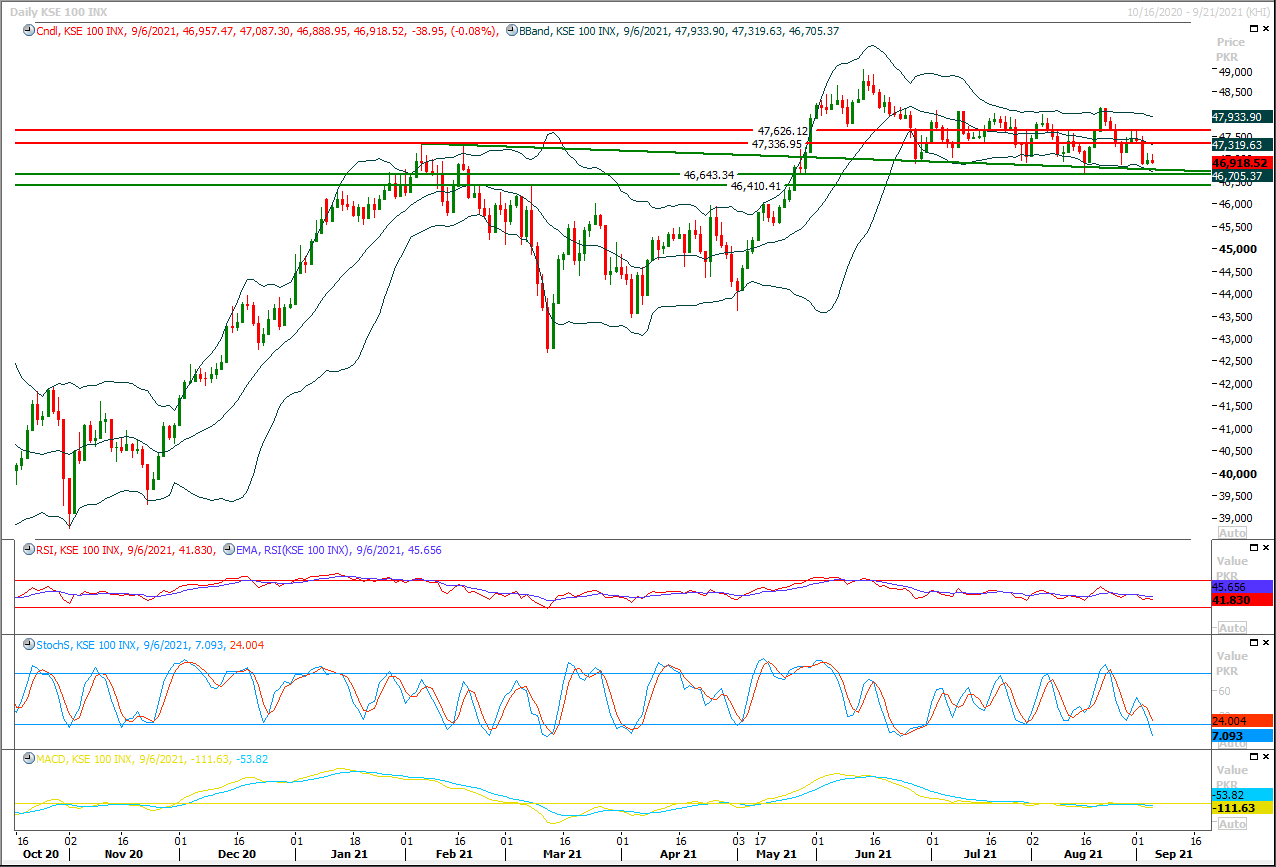This screenshot has height=867, width=1276.
Task: Close the price candlestick pane
Action: pos(1265,29)
